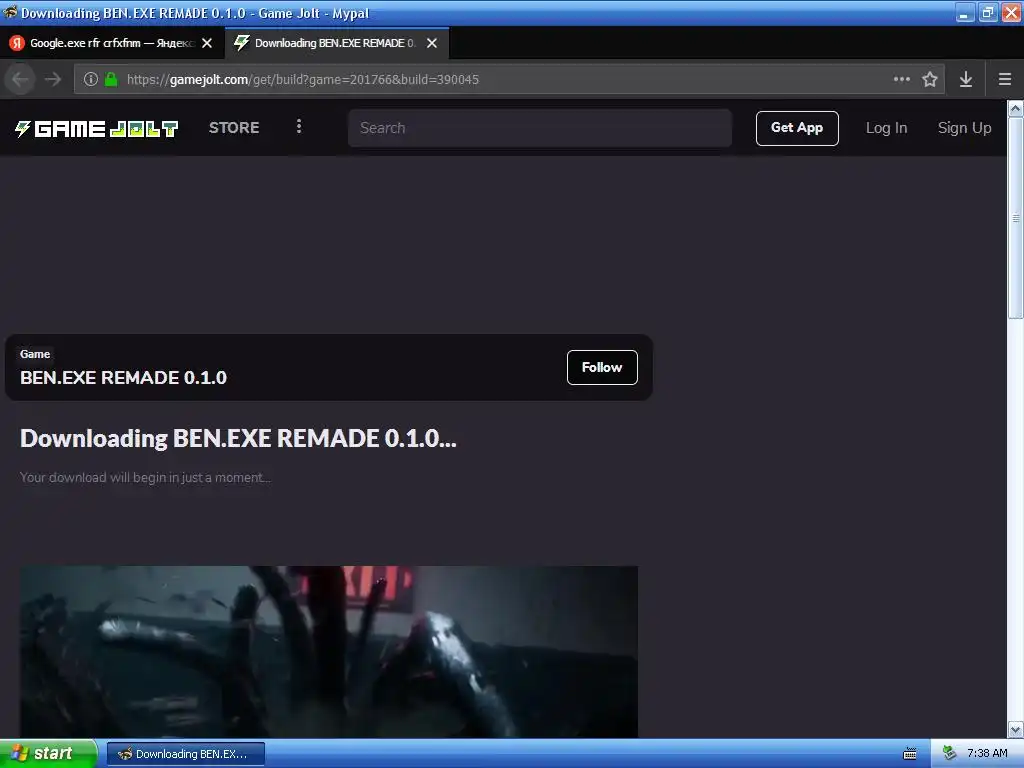Viewport: 1024px width, 768px height.
Task: Open the BEN.EXE REMADE 0.1.0 game title link
Action: (123, 377)
